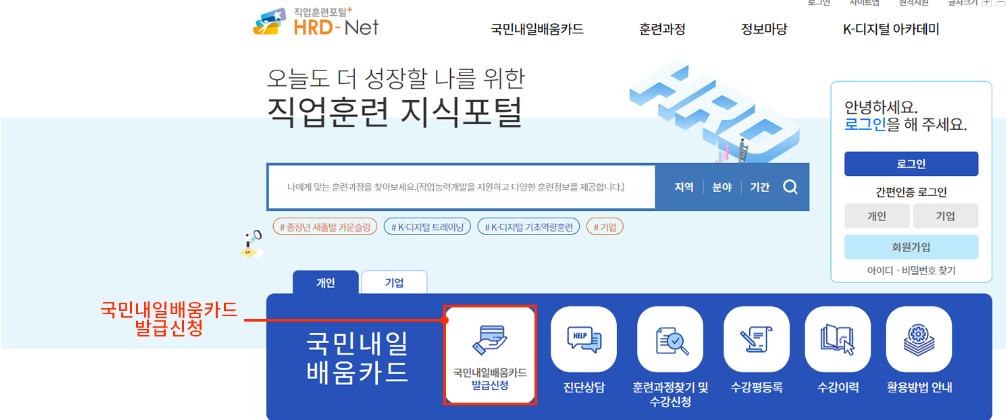
Task: Open the 국민내일배움카드 top menu
Action: click(537, 29)
